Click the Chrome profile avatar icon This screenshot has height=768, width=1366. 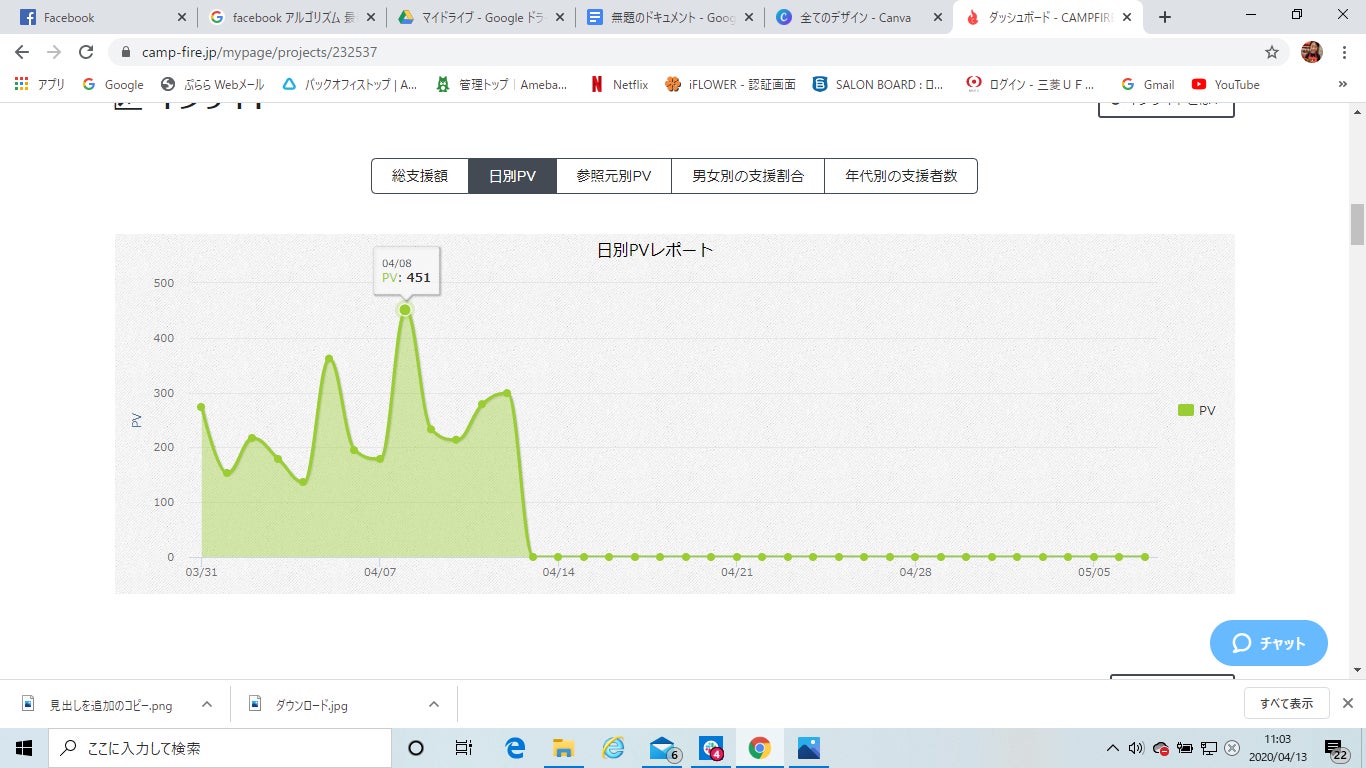click(1311, 52)
